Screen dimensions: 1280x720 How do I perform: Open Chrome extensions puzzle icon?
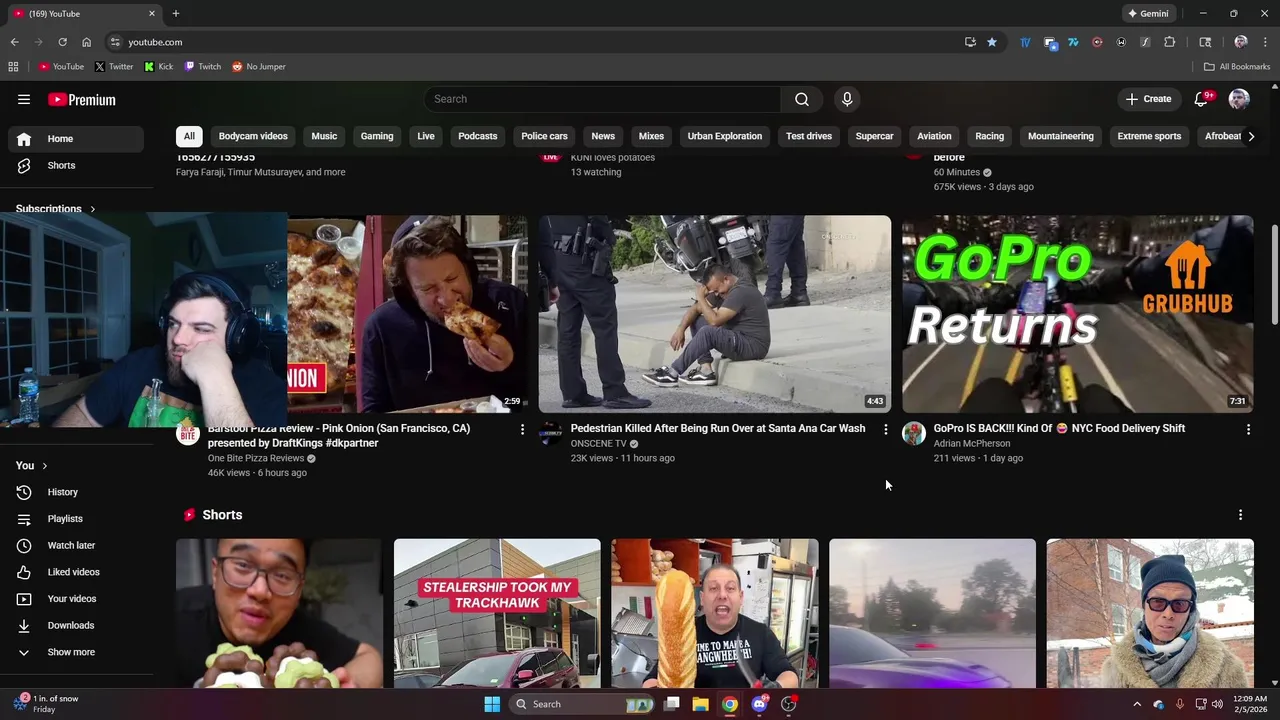pyautogui.click(x=1169, y=42)
